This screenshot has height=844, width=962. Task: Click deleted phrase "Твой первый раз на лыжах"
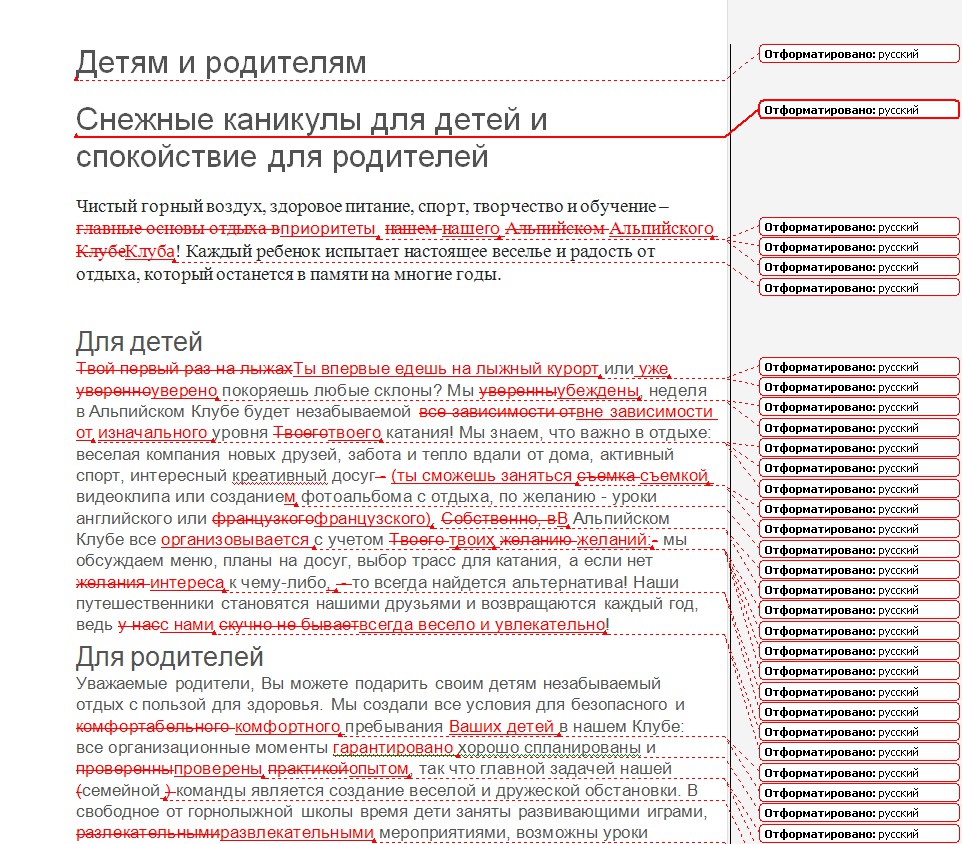pyautogui.click(x=184, y=369)
